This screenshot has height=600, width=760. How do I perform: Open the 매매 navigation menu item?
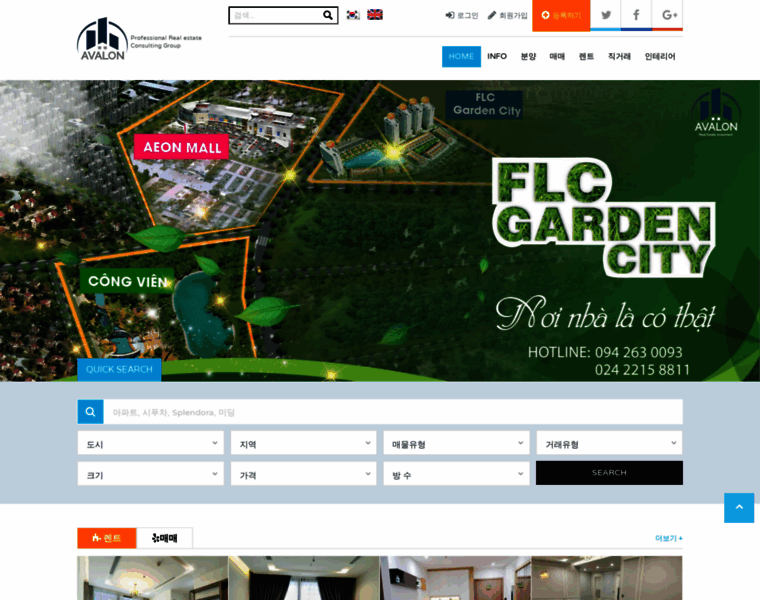click(557, 57)
